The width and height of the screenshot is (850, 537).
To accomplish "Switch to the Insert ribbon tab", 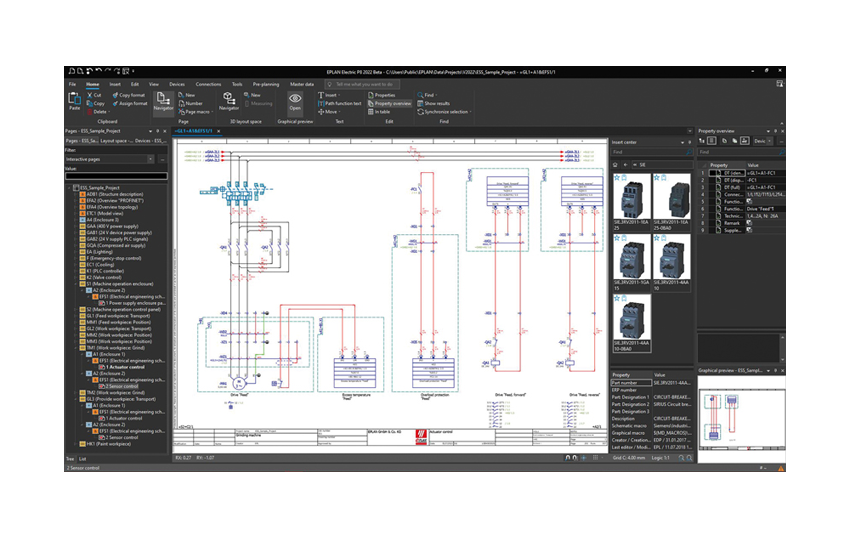I will (115, 84).
